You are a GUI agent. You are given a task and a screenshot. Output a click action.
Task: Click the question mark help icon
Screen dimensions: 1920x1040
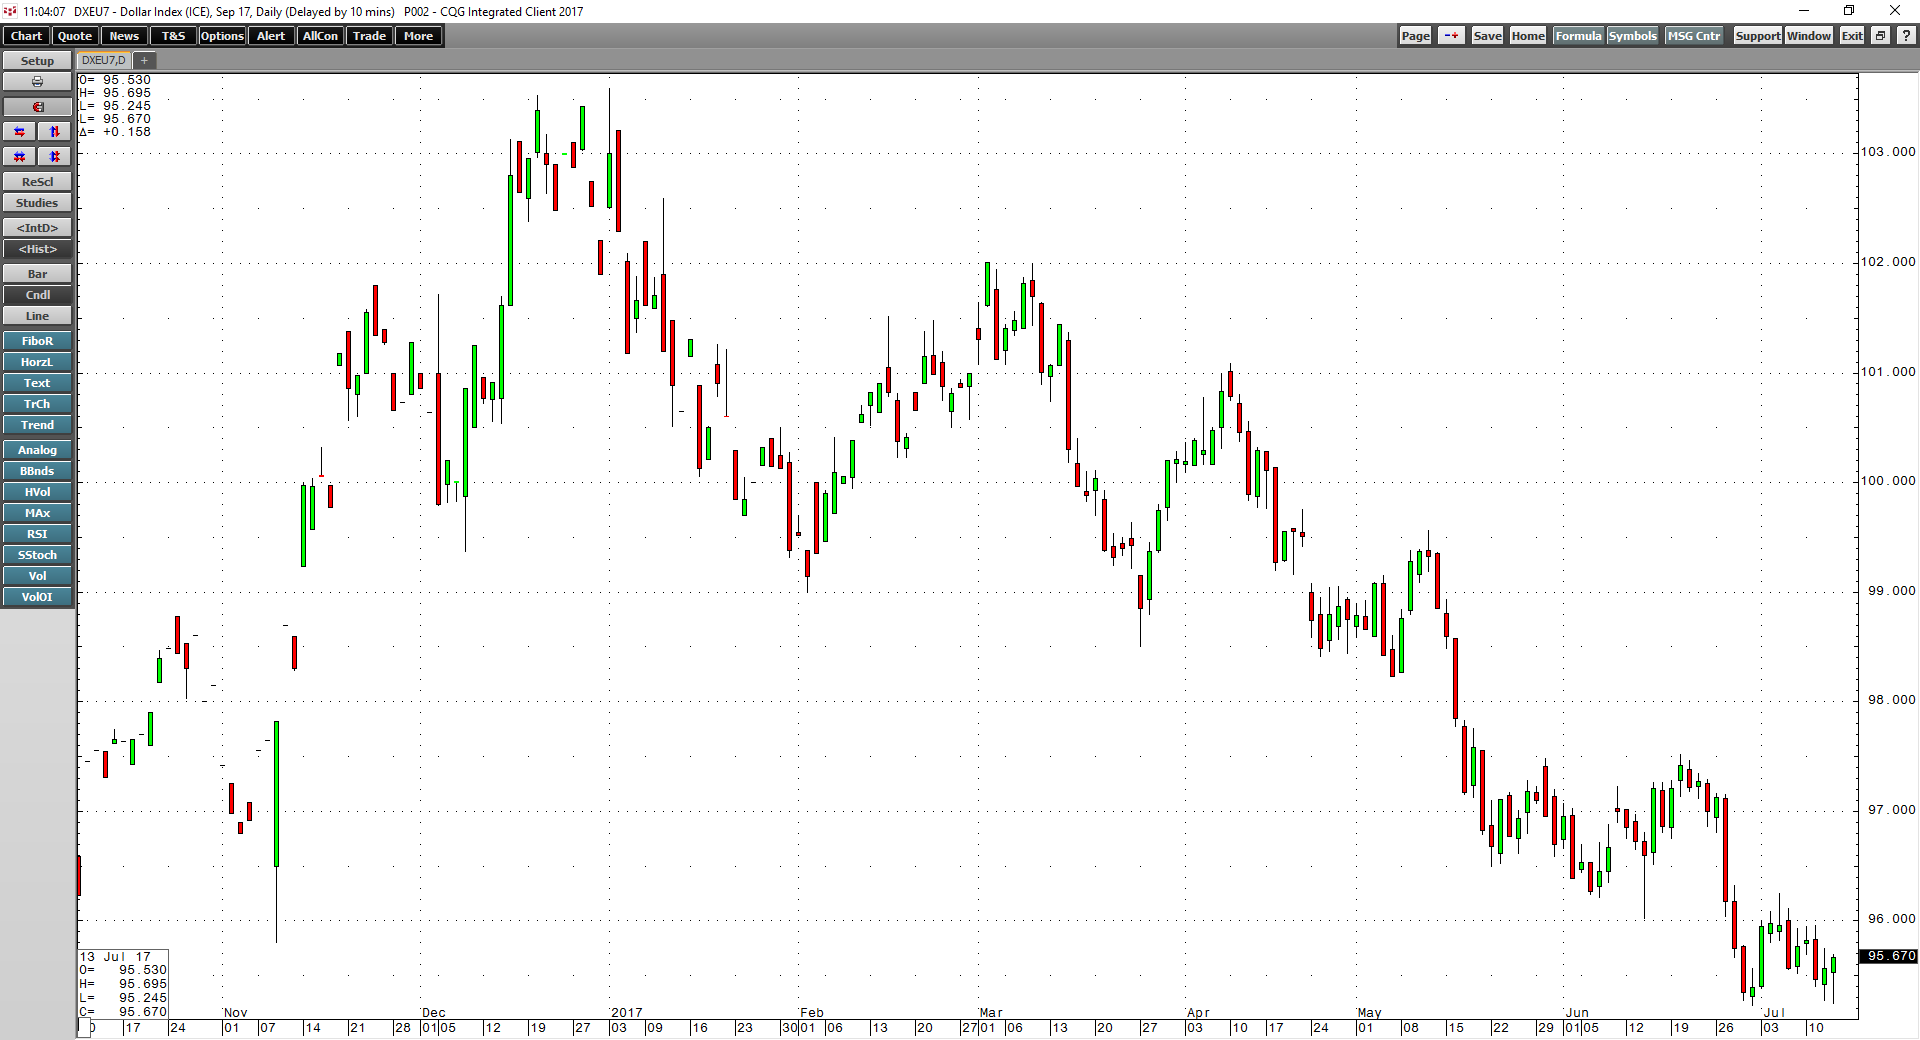1906,36
